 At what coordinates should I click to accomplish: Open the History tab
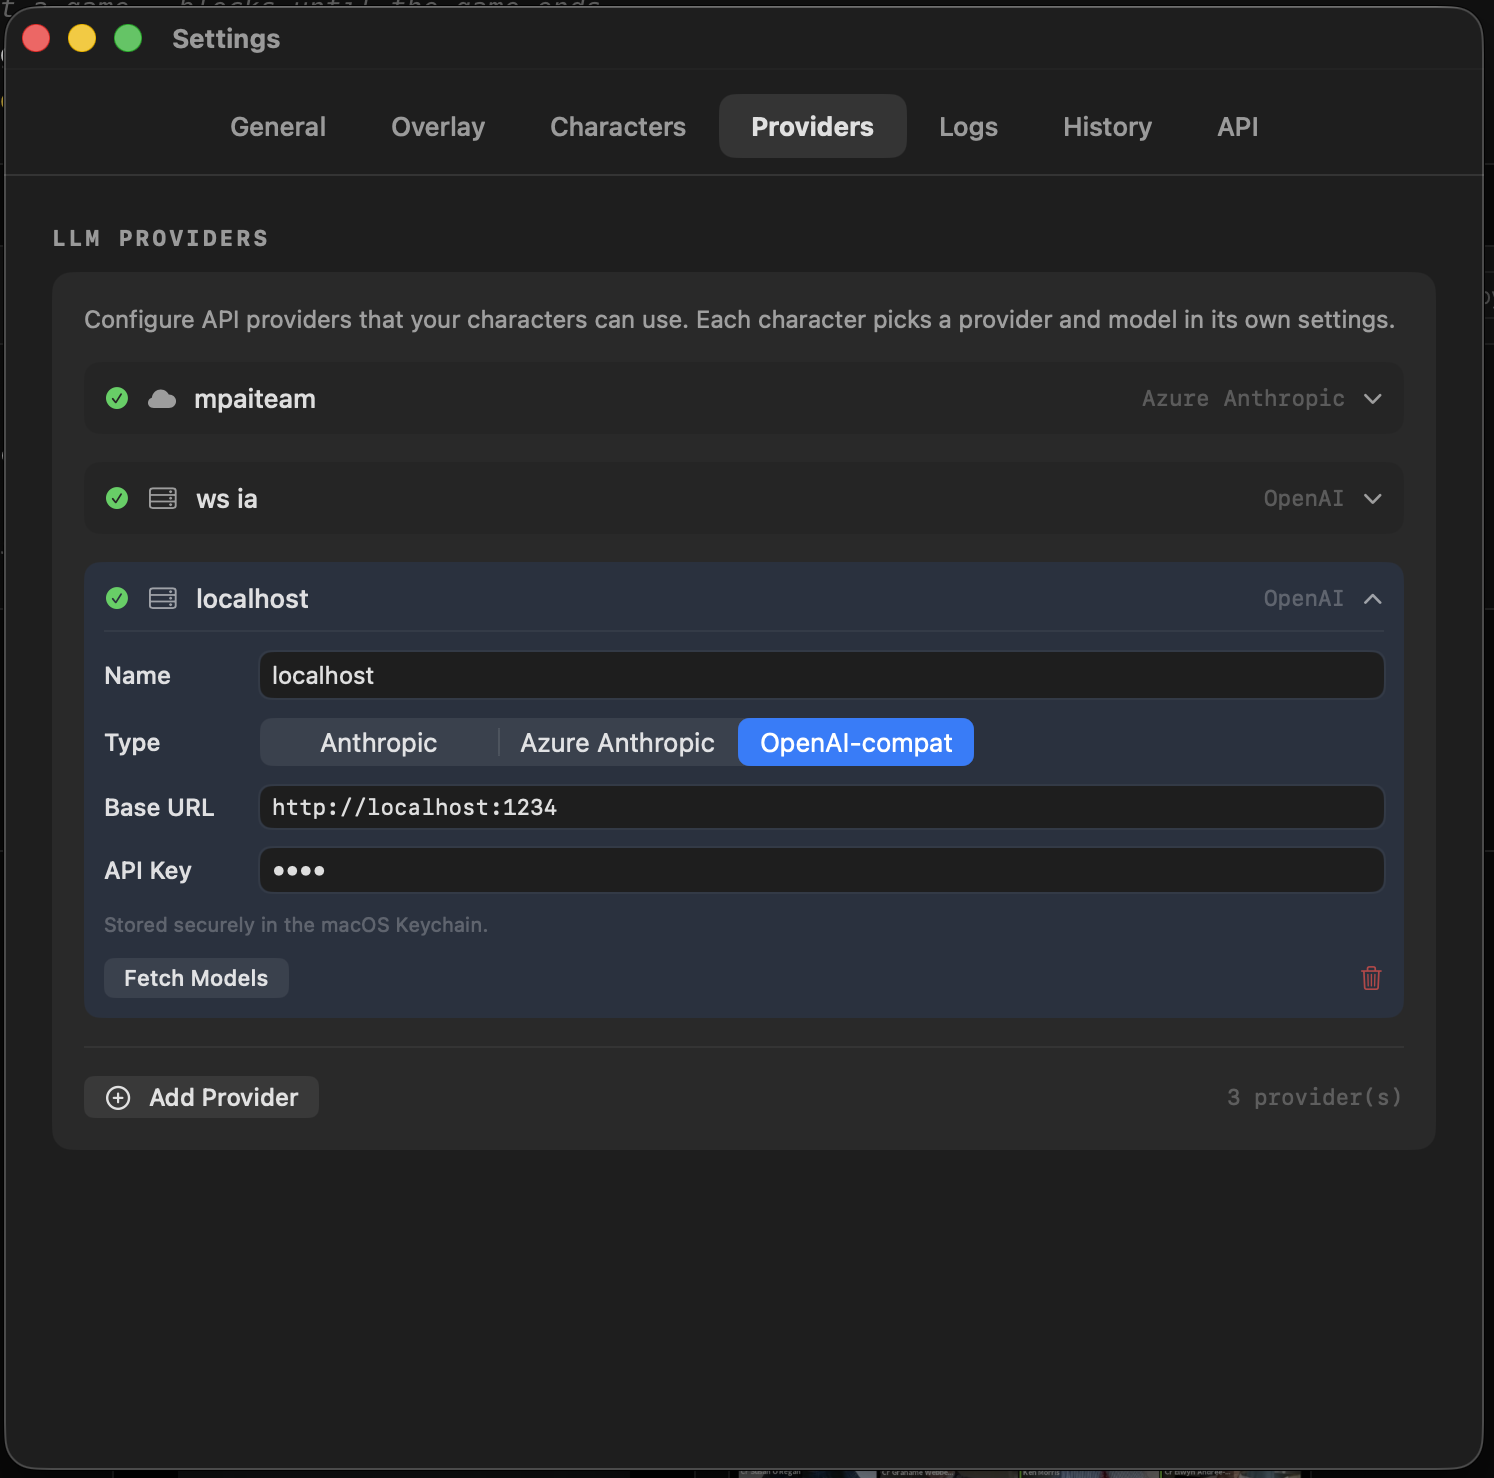pyautogui.click(x=1107, y=126)
